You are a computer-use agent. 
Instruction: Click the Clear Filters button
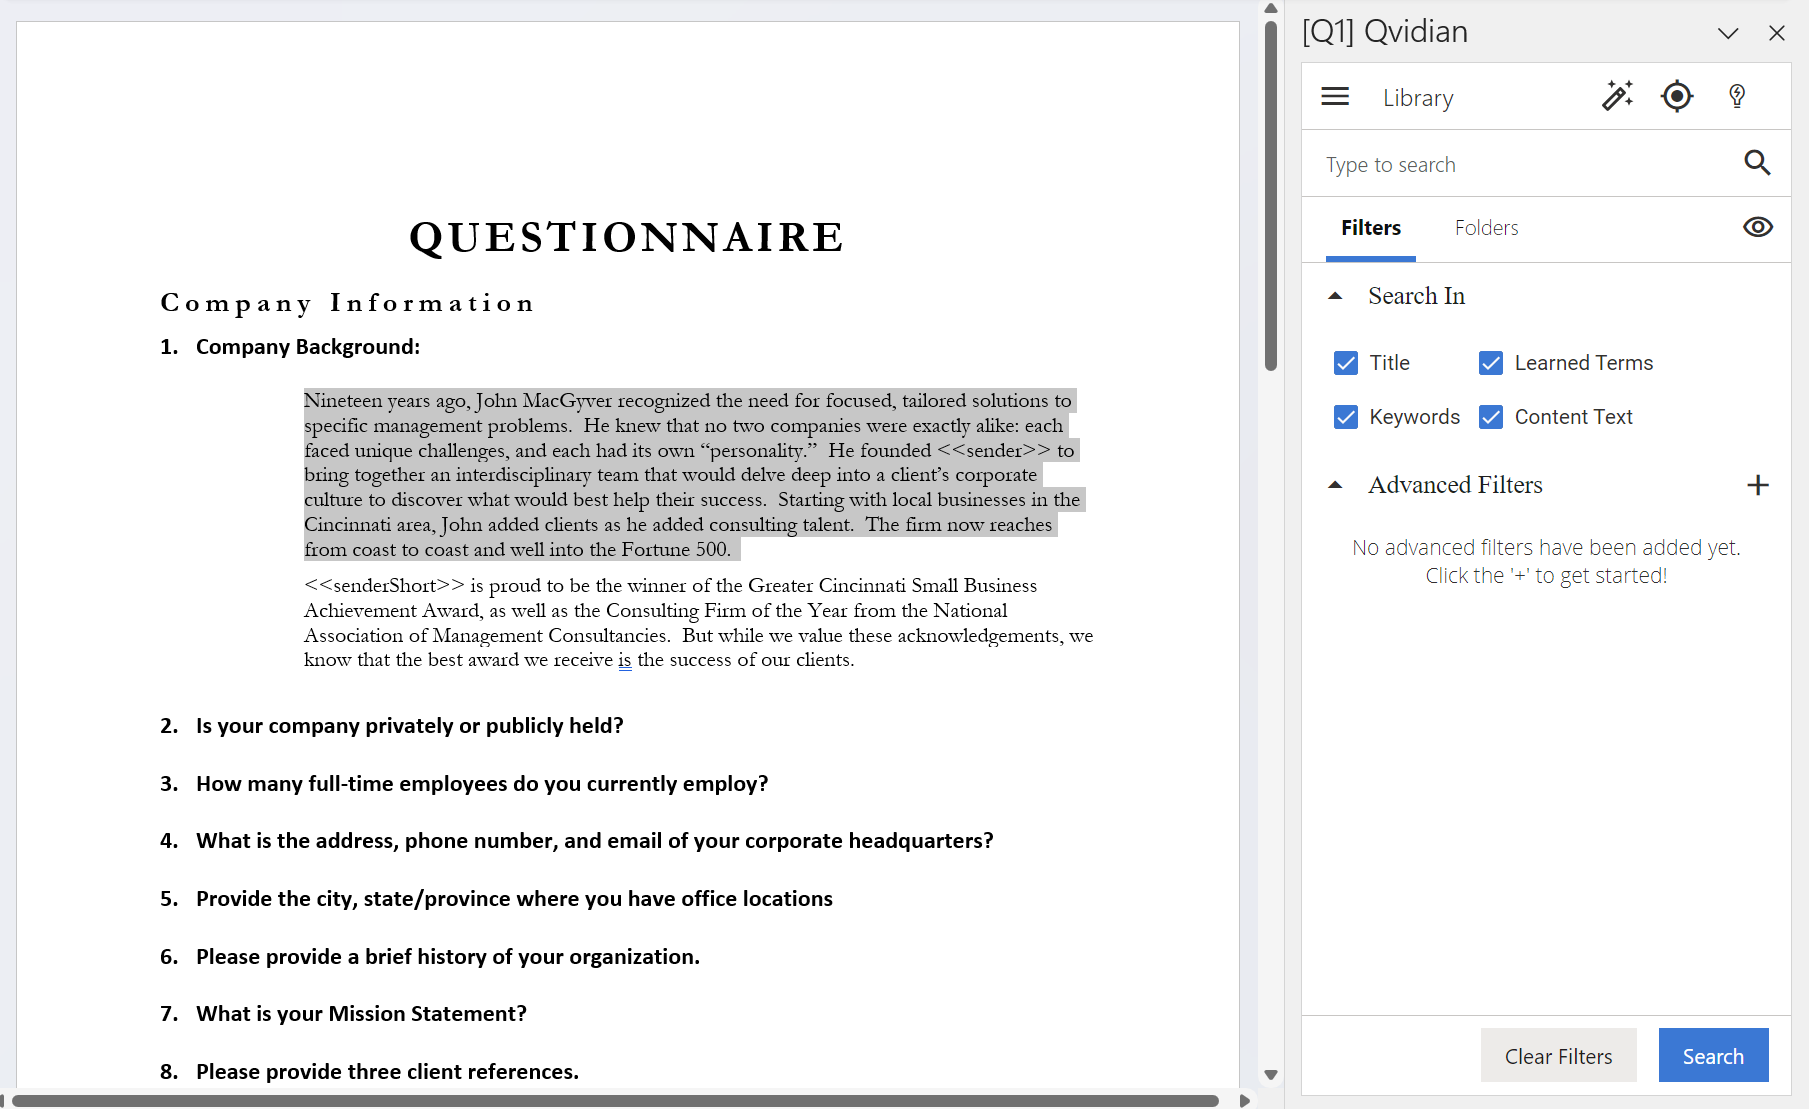(x=1558, y=1056)
